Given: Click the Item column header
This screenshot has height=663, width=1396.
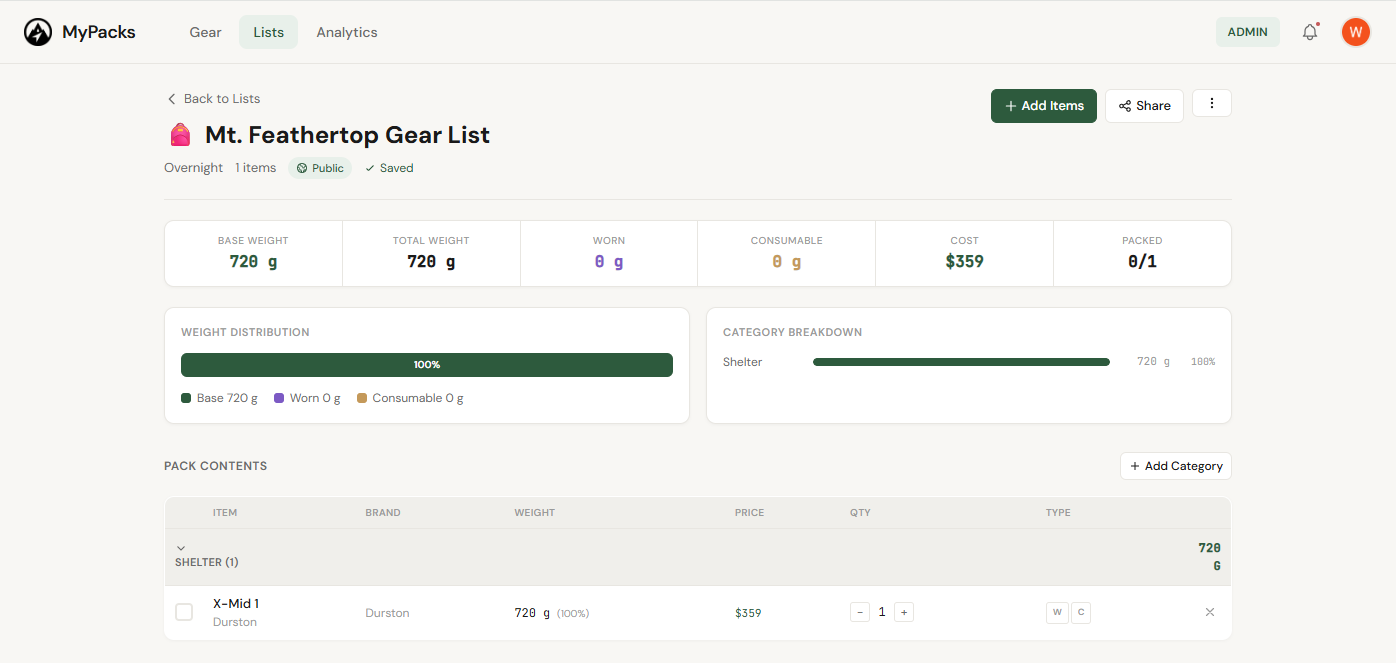Looking at the screenshot, I should coord(225,513).
